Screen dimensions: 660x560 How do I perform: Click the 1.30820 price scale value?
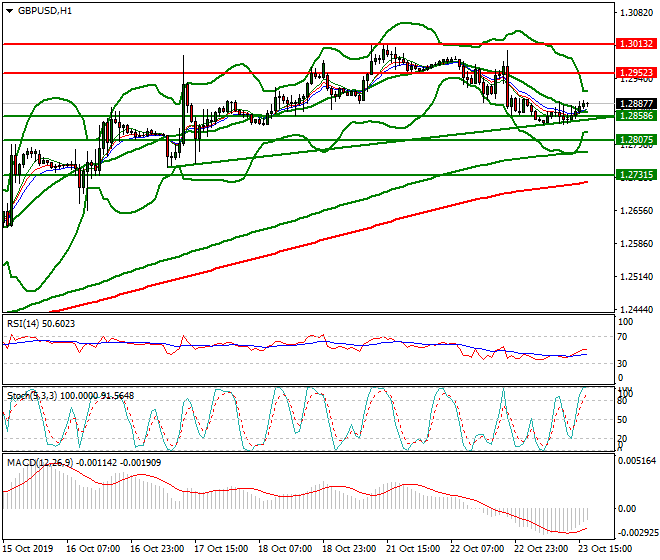(x=637, y=13)
